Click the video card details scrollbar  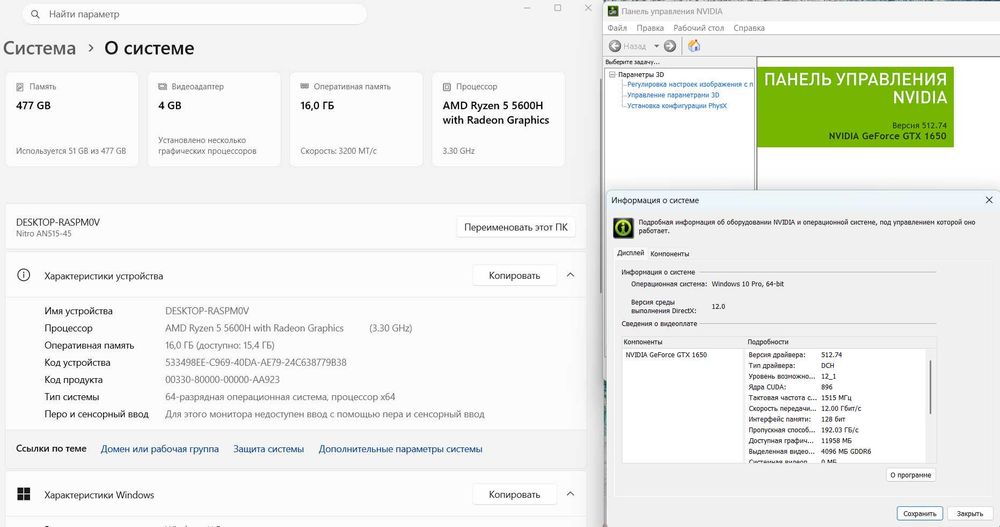(x=930, y=387)
